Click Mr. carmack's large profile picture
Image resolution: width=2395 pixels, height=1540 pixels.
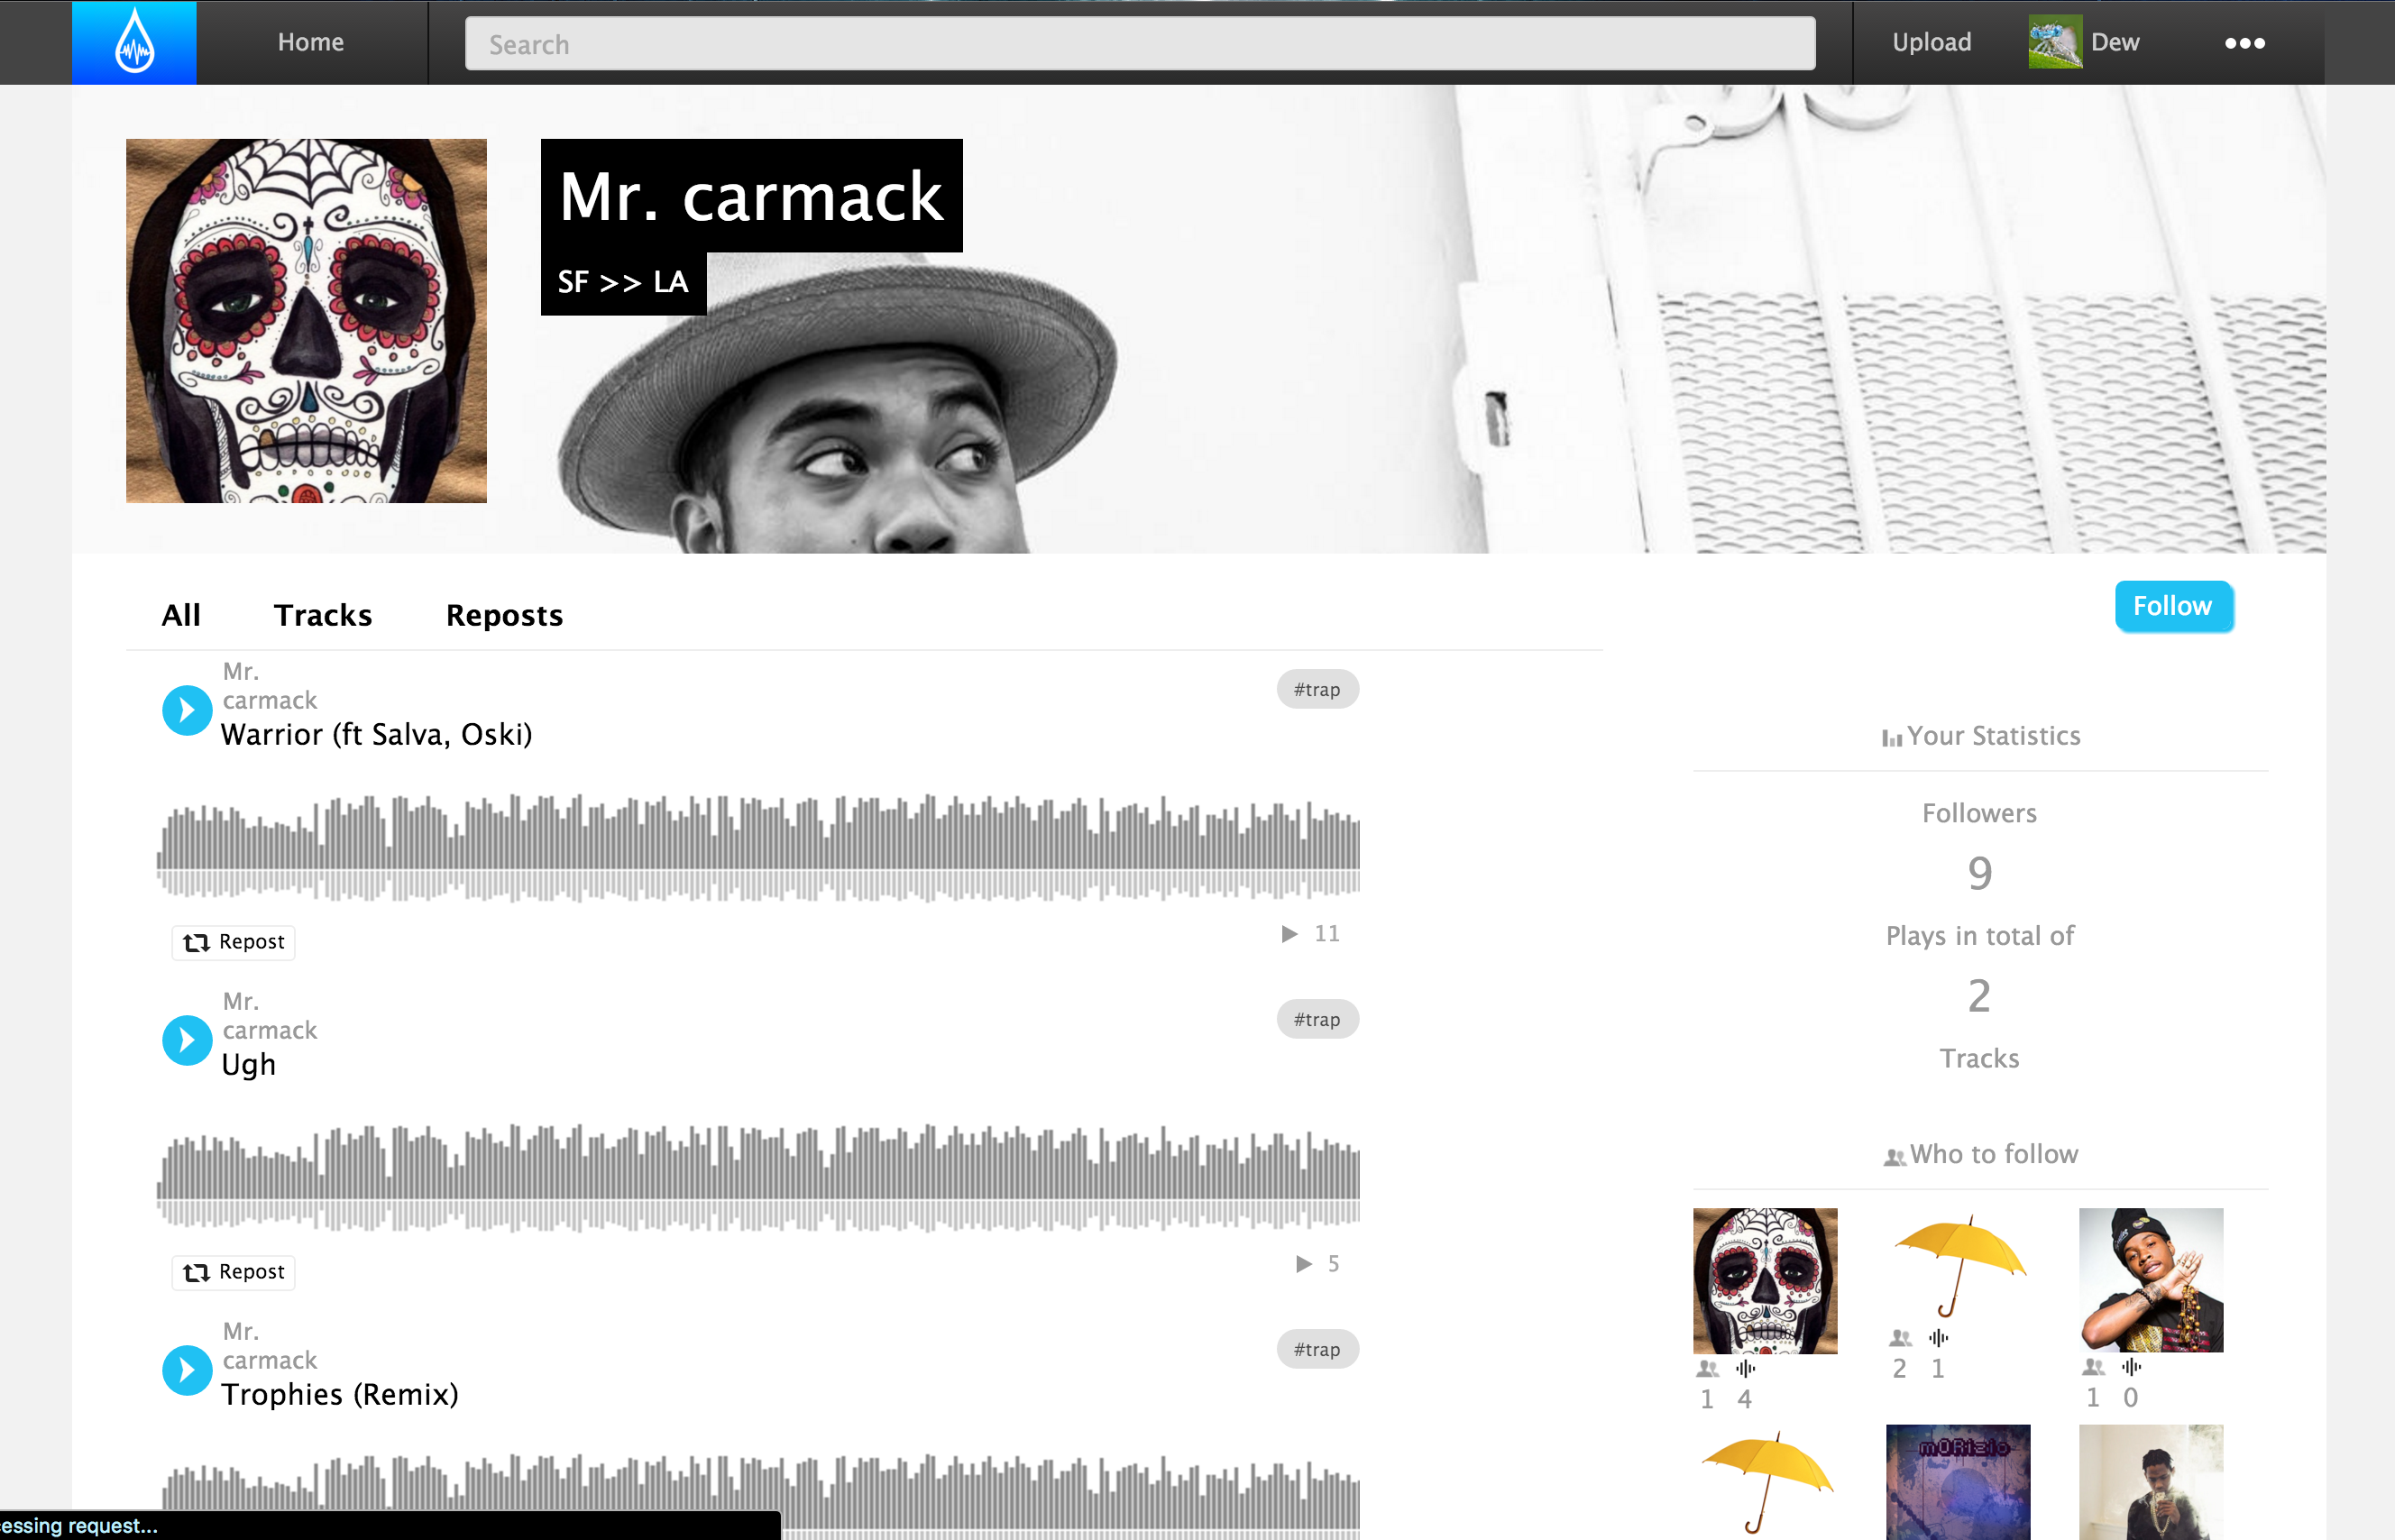[x=306, y=321]
